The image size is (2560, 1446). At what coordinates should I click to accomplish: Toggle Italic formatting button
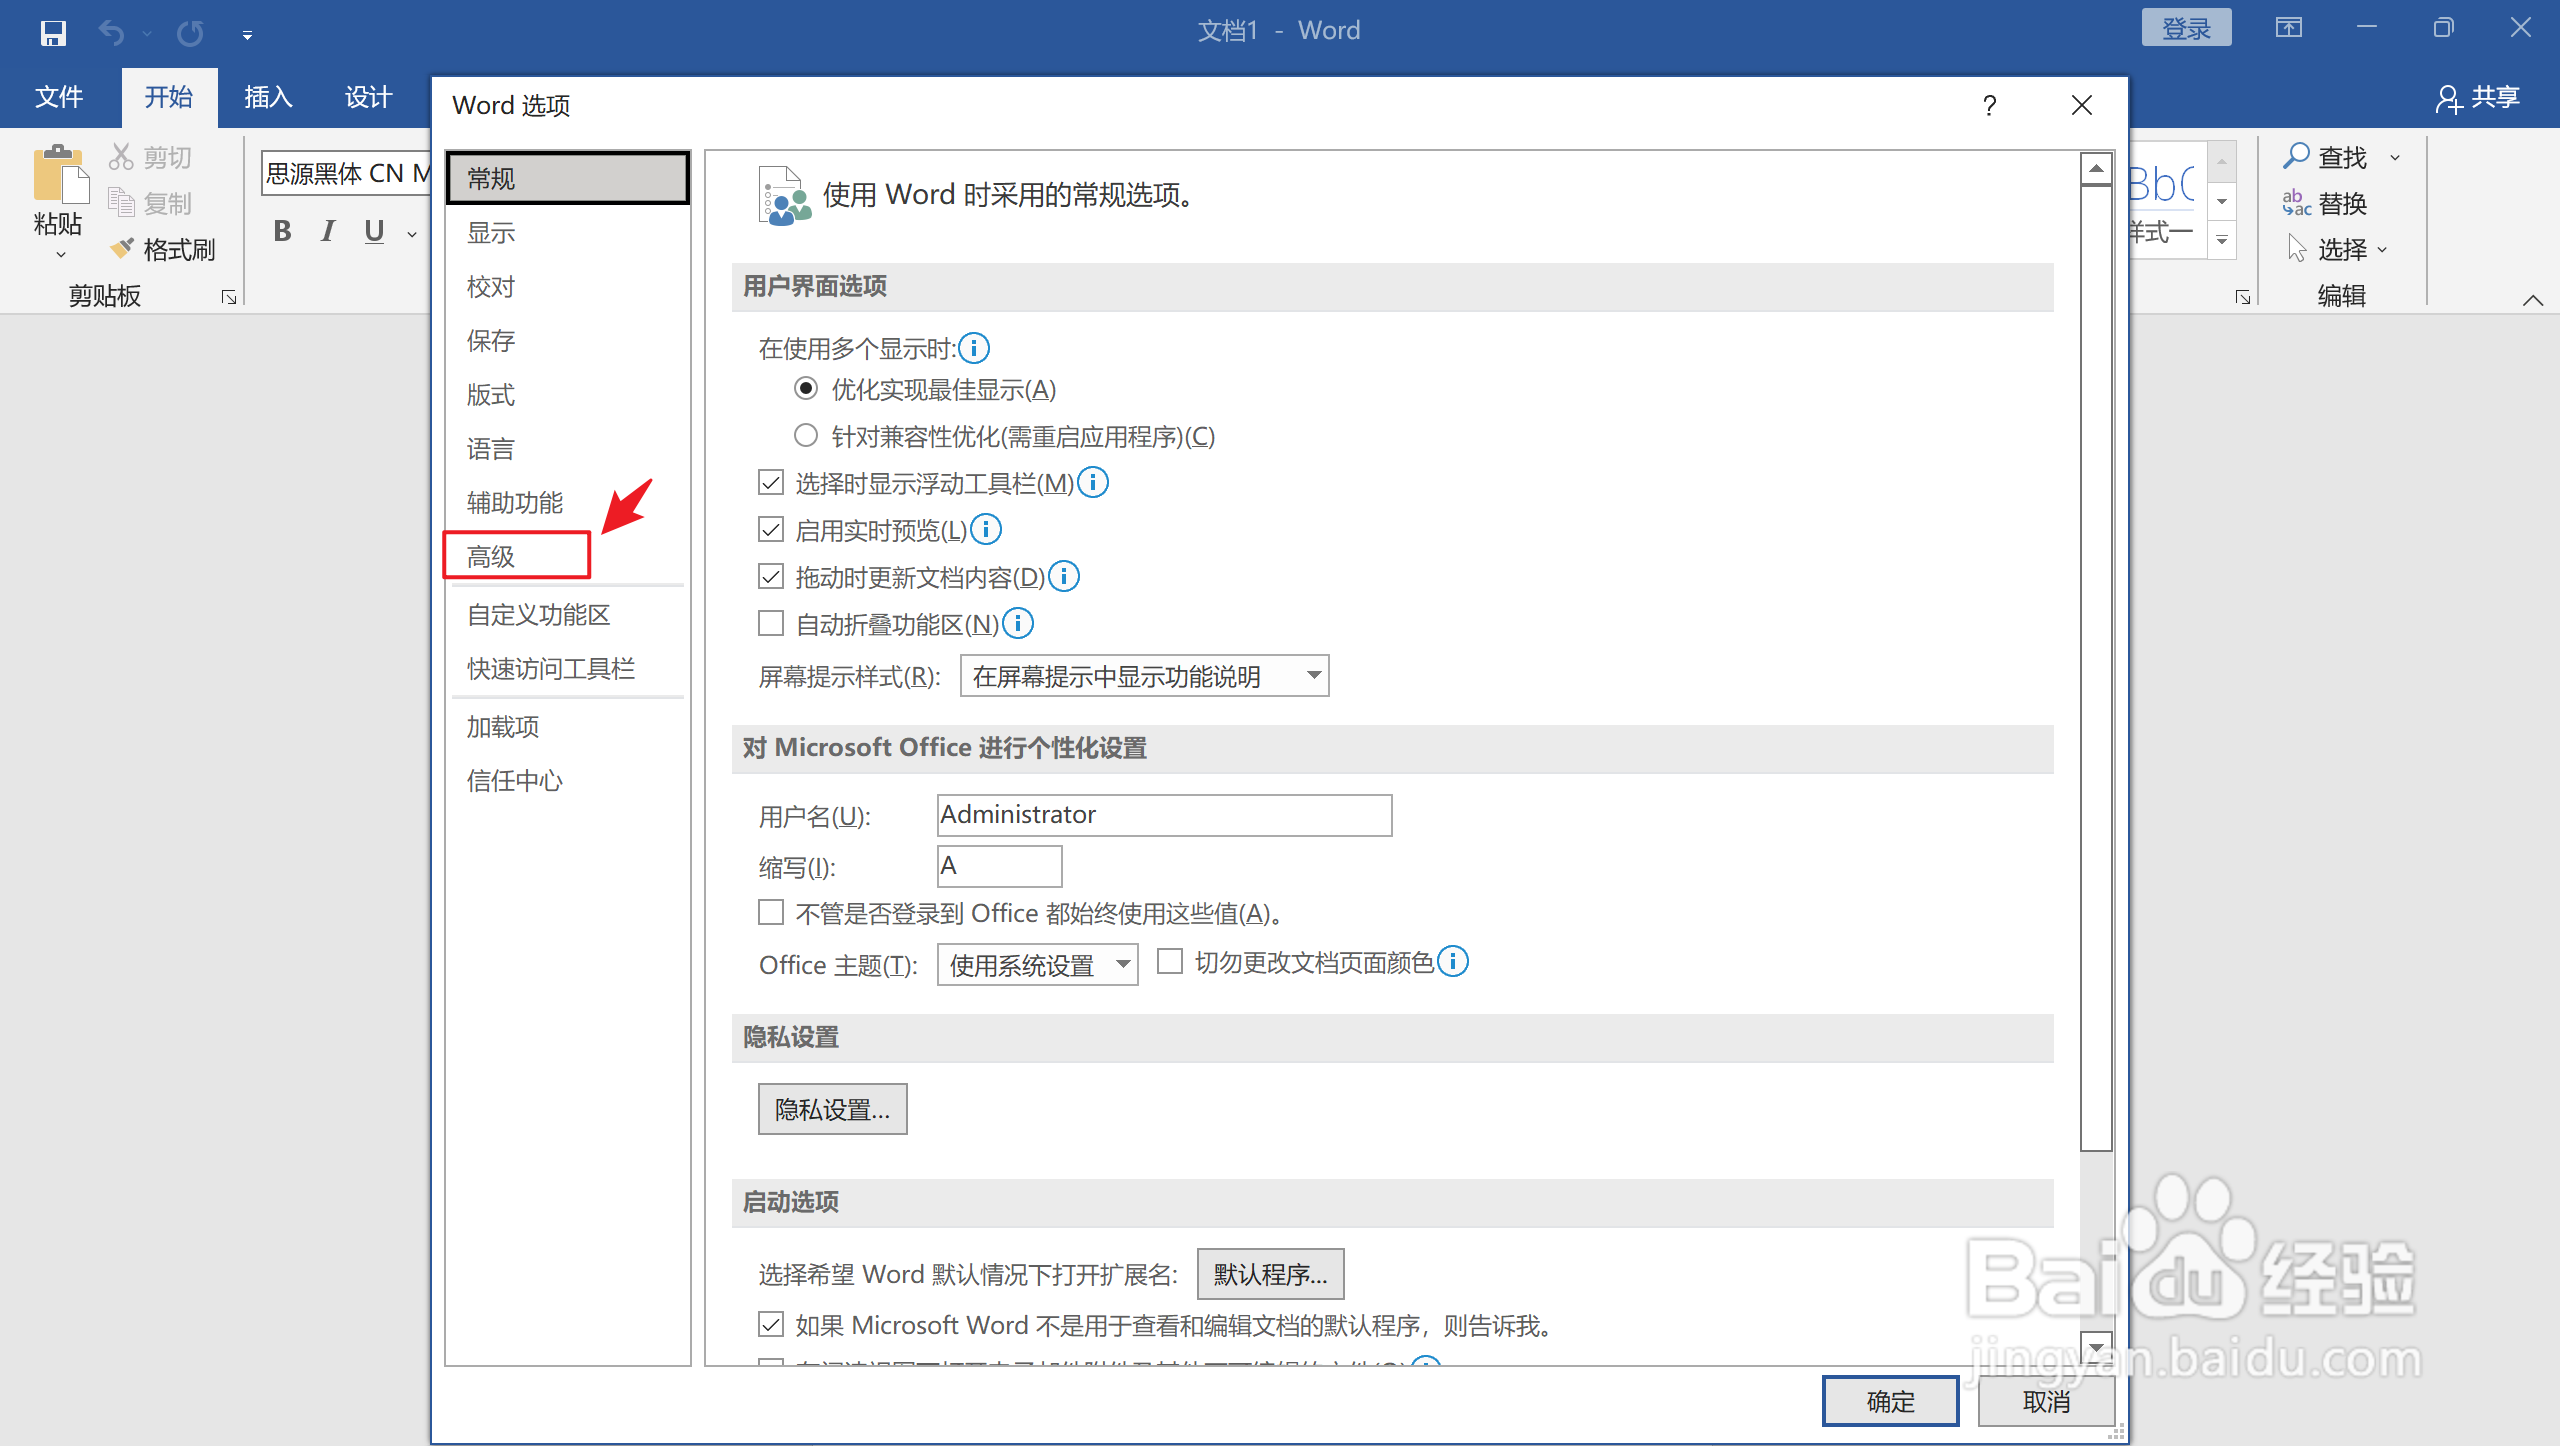pyautogui.click(x=328, y=231)
